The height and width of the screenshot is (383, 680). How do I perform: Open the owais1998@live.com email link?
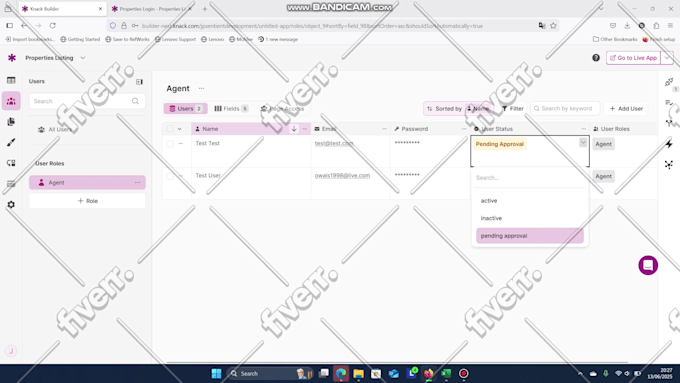click(x=342, y=175)
